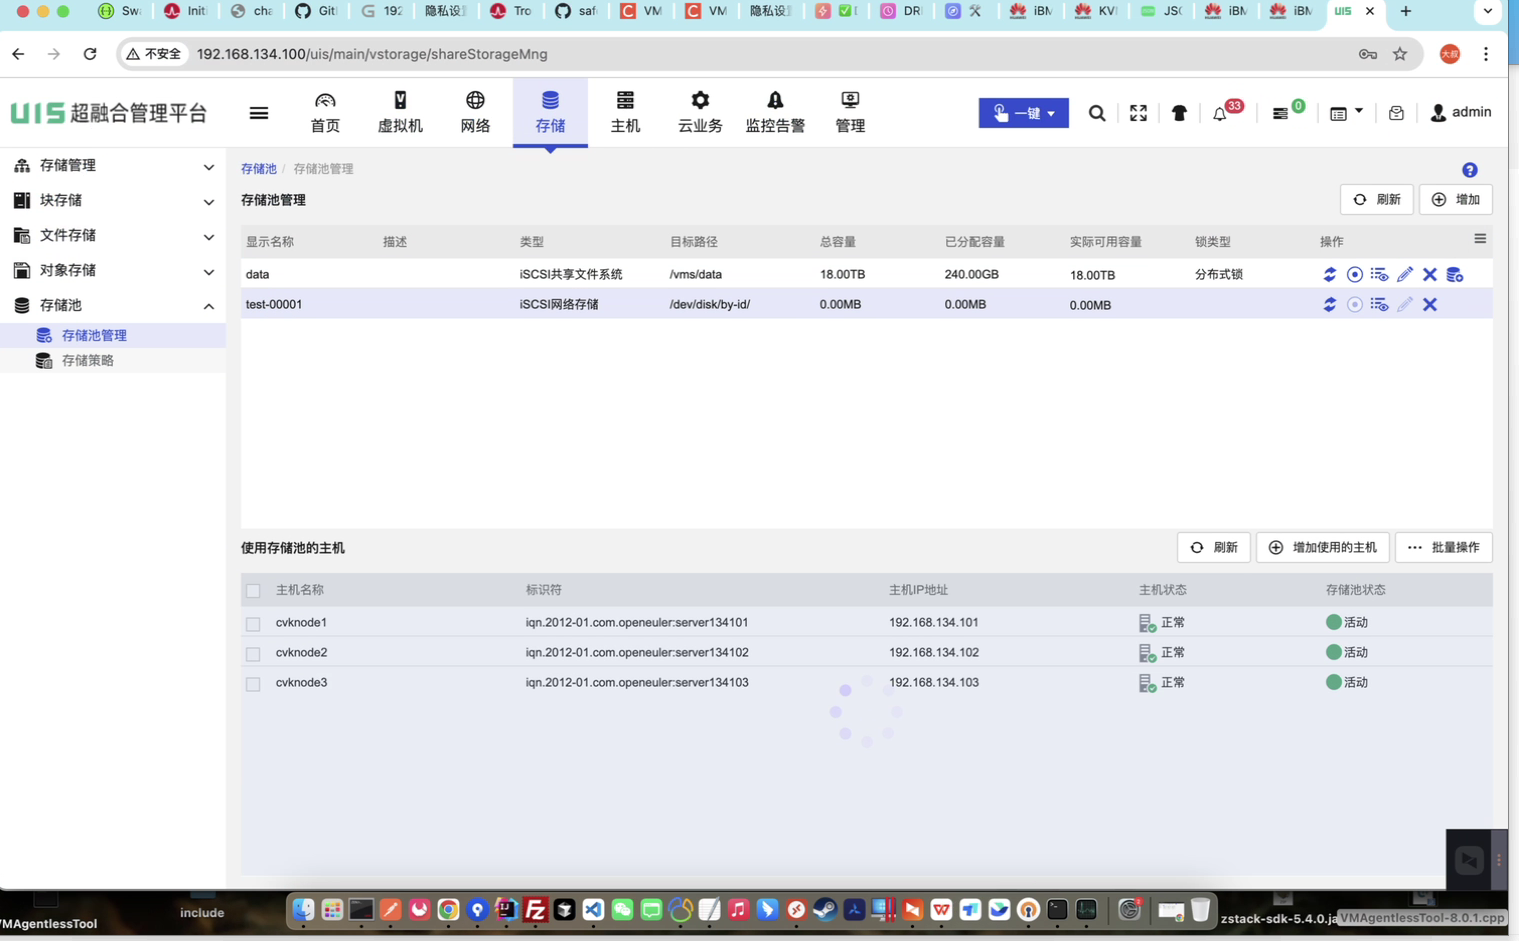Switch to the 虚拟机 top navigation tab

400,112
